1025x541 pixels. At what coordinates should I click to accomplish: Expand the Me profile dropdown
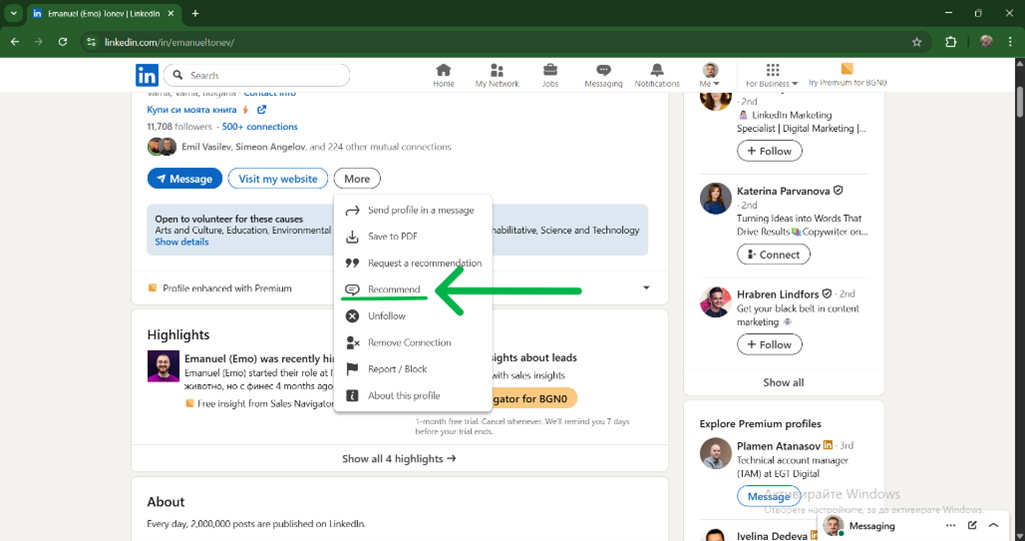pos(710,76)
